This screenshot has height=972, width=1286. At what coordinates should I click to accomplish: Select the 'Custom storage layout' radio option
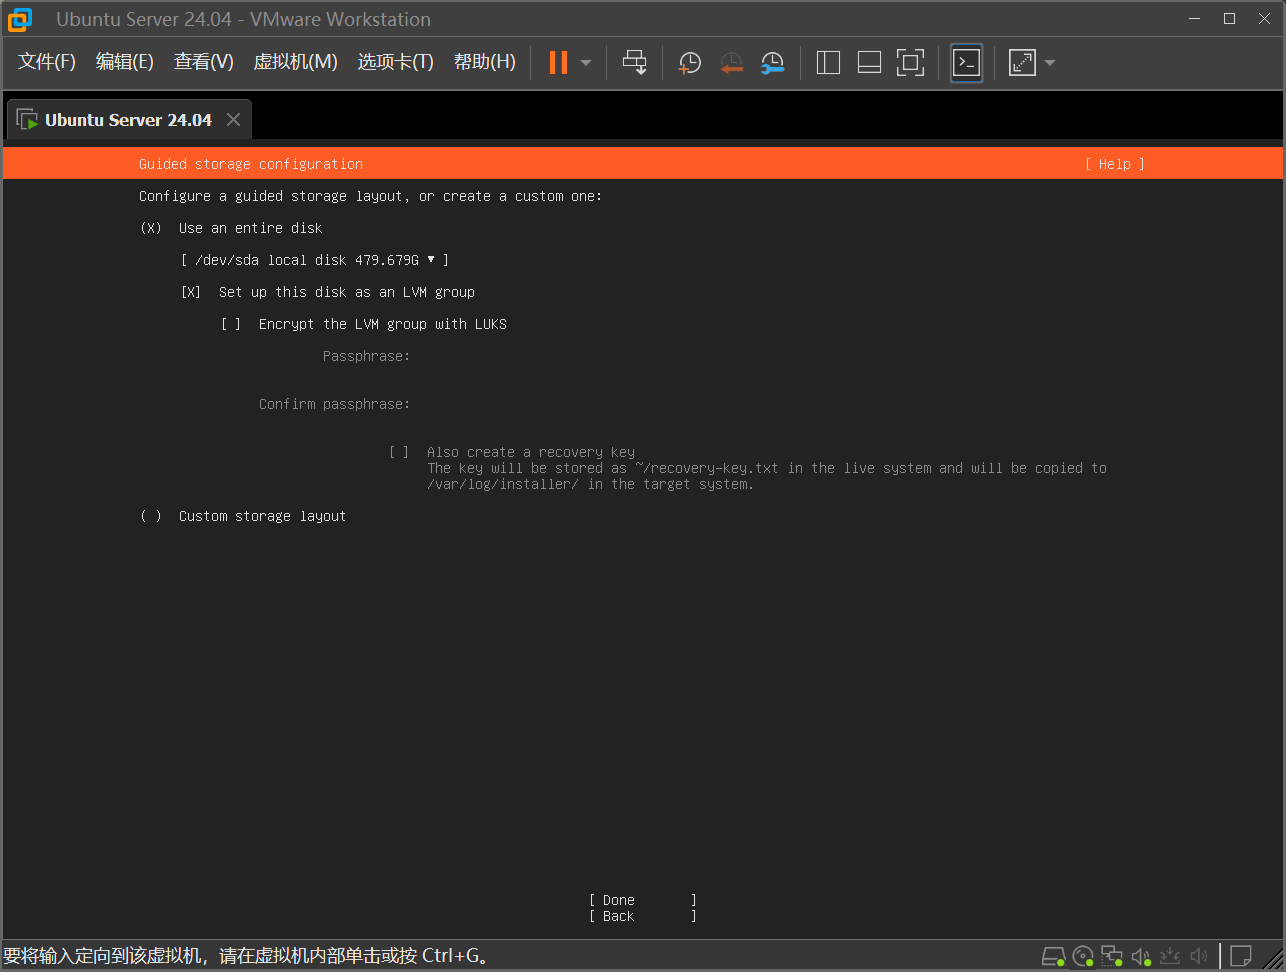pyautogui.click(x=151, y=516)
